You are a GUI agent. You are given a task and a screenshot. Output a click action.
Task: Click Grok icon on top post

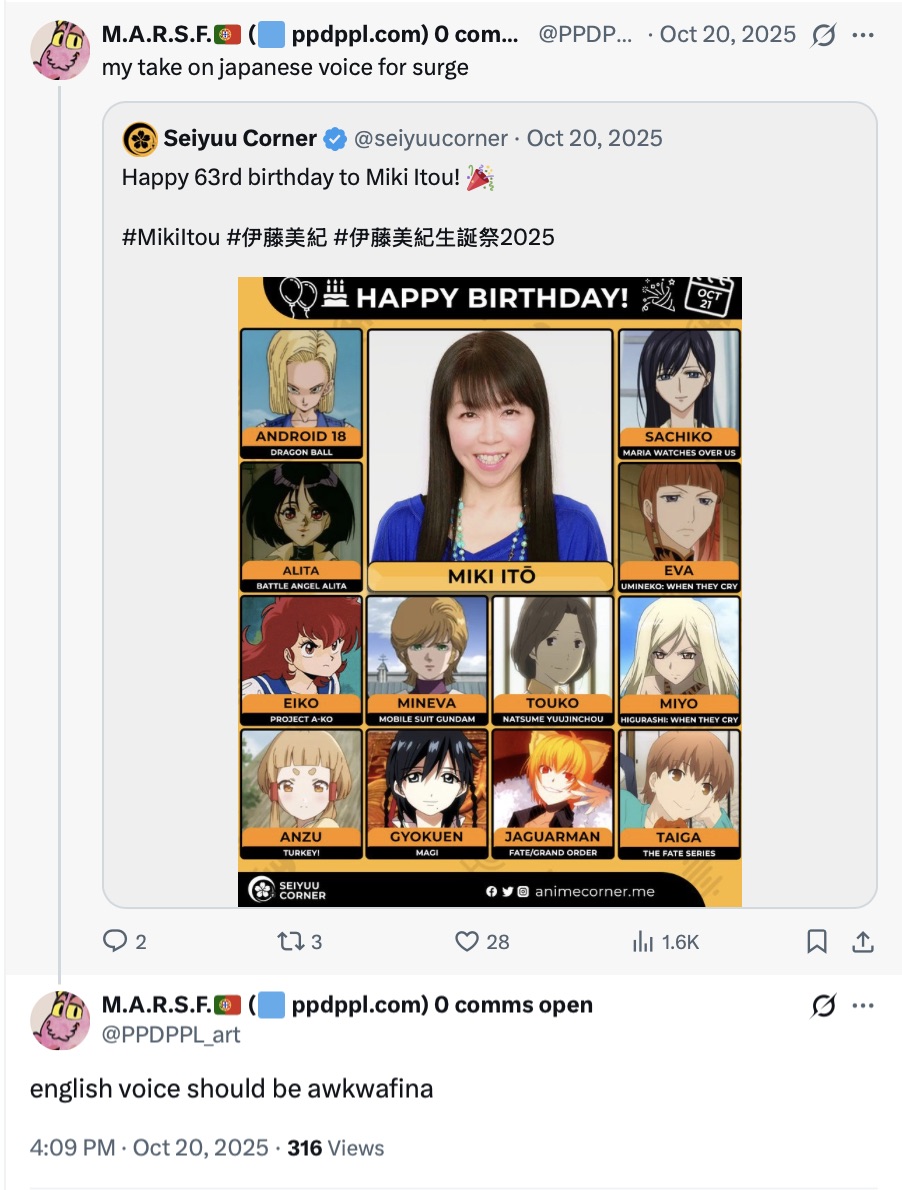pyautogui.click(x=823, y=35)
